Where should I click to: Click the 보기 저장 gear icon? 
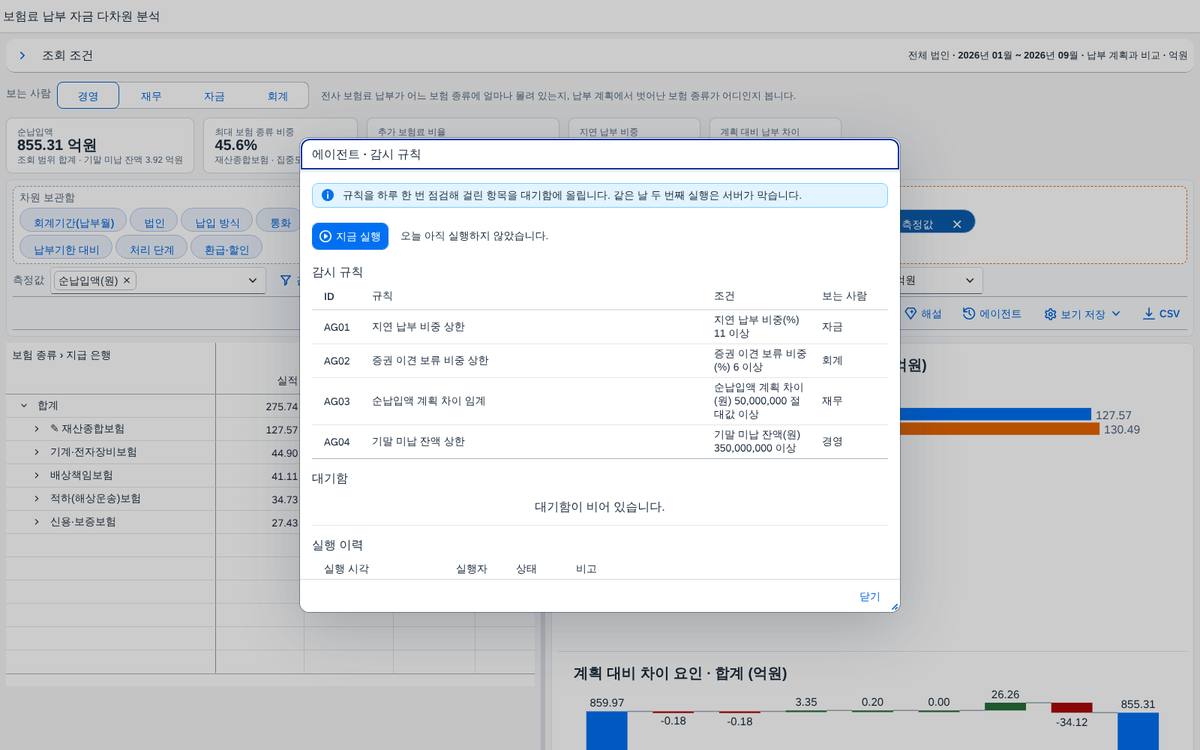pyautogui.click(x=1050, y=314)
